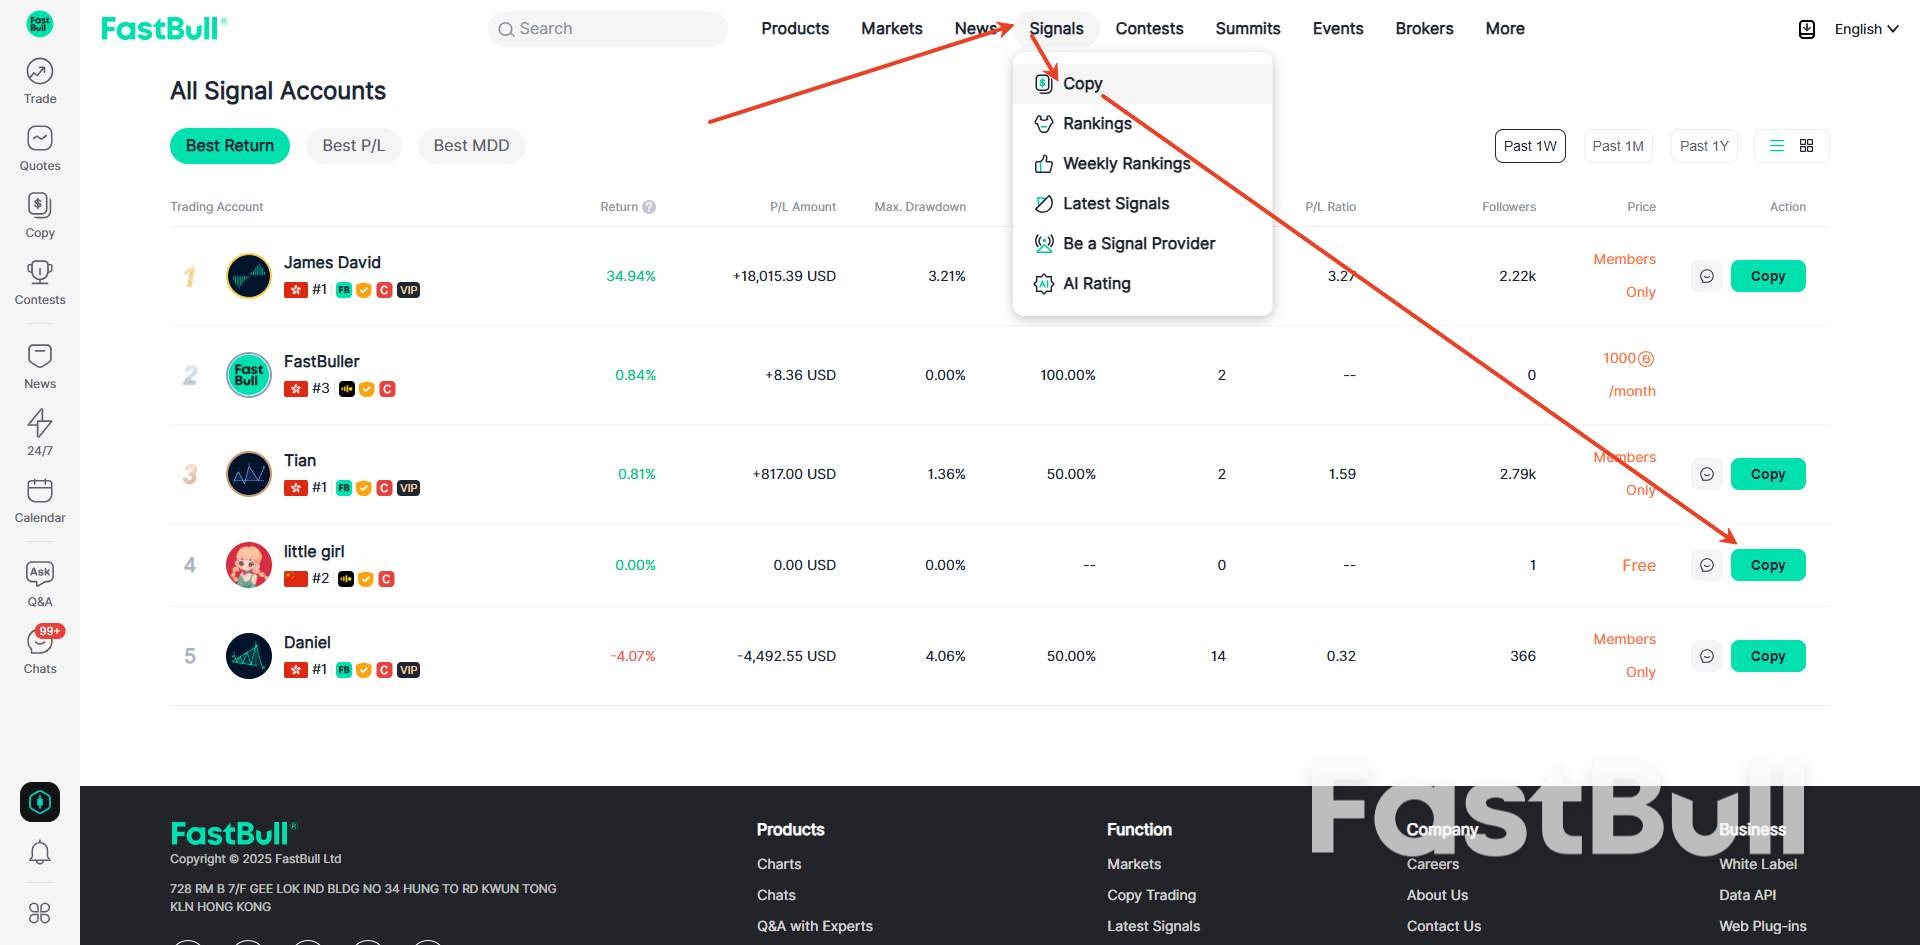Viewport: 1920px width, 945px height.
Task: Select the Quotes icon in the sidebar
Action: pos(40,146)
